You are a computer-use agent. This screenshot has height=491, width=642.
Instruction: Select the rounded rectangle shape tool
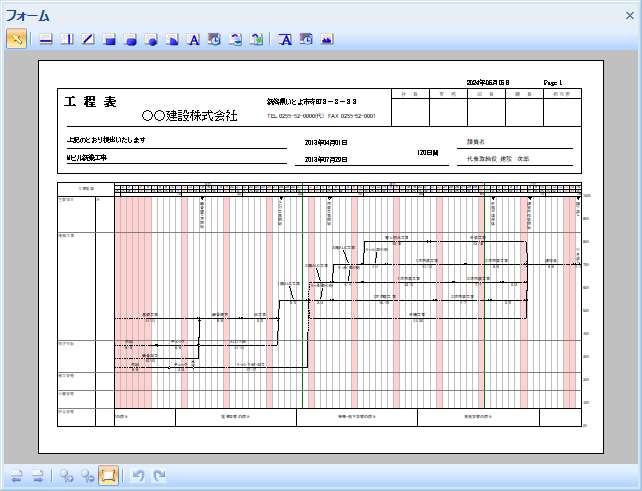tap(131, 39)
